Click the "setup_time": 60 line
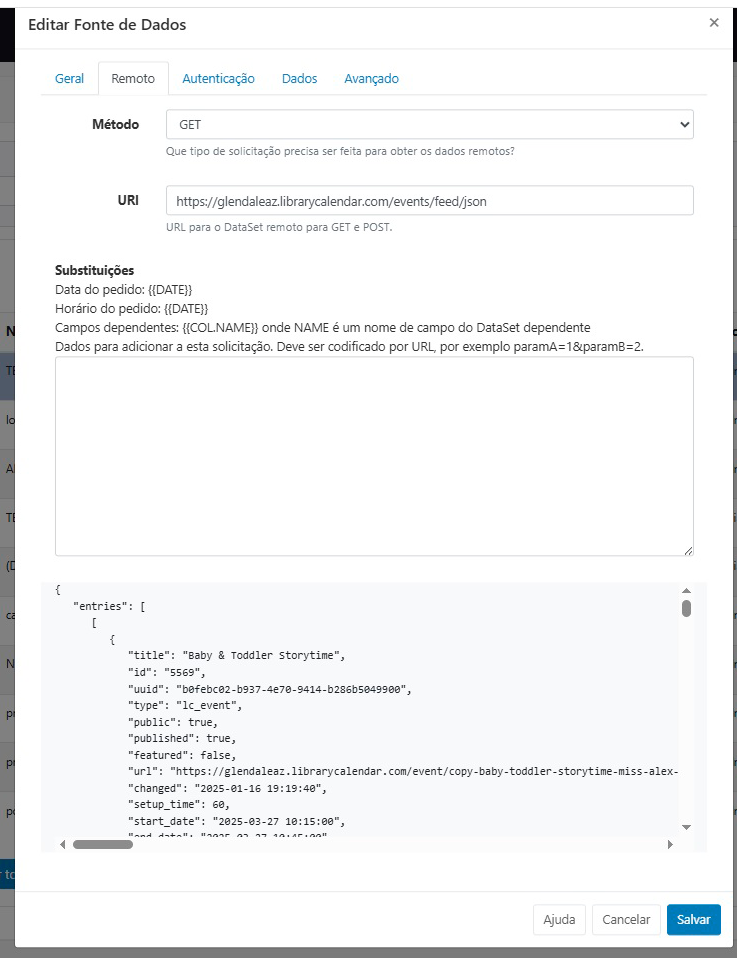 pyautogui.click(x=179, y=805)
